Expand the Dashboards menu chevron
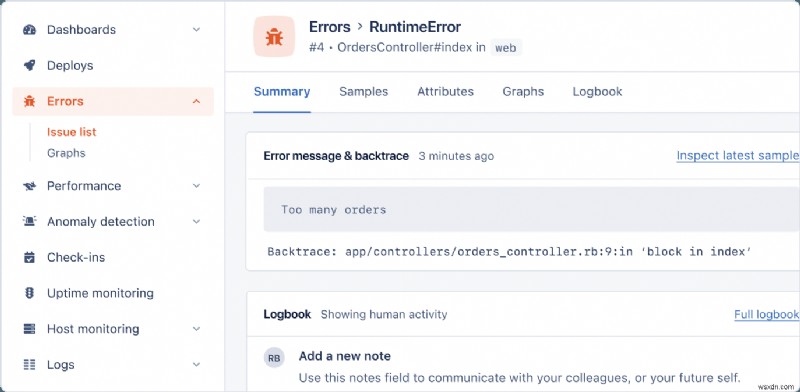Viewport: 800px width, 392px height. [196, 30]
